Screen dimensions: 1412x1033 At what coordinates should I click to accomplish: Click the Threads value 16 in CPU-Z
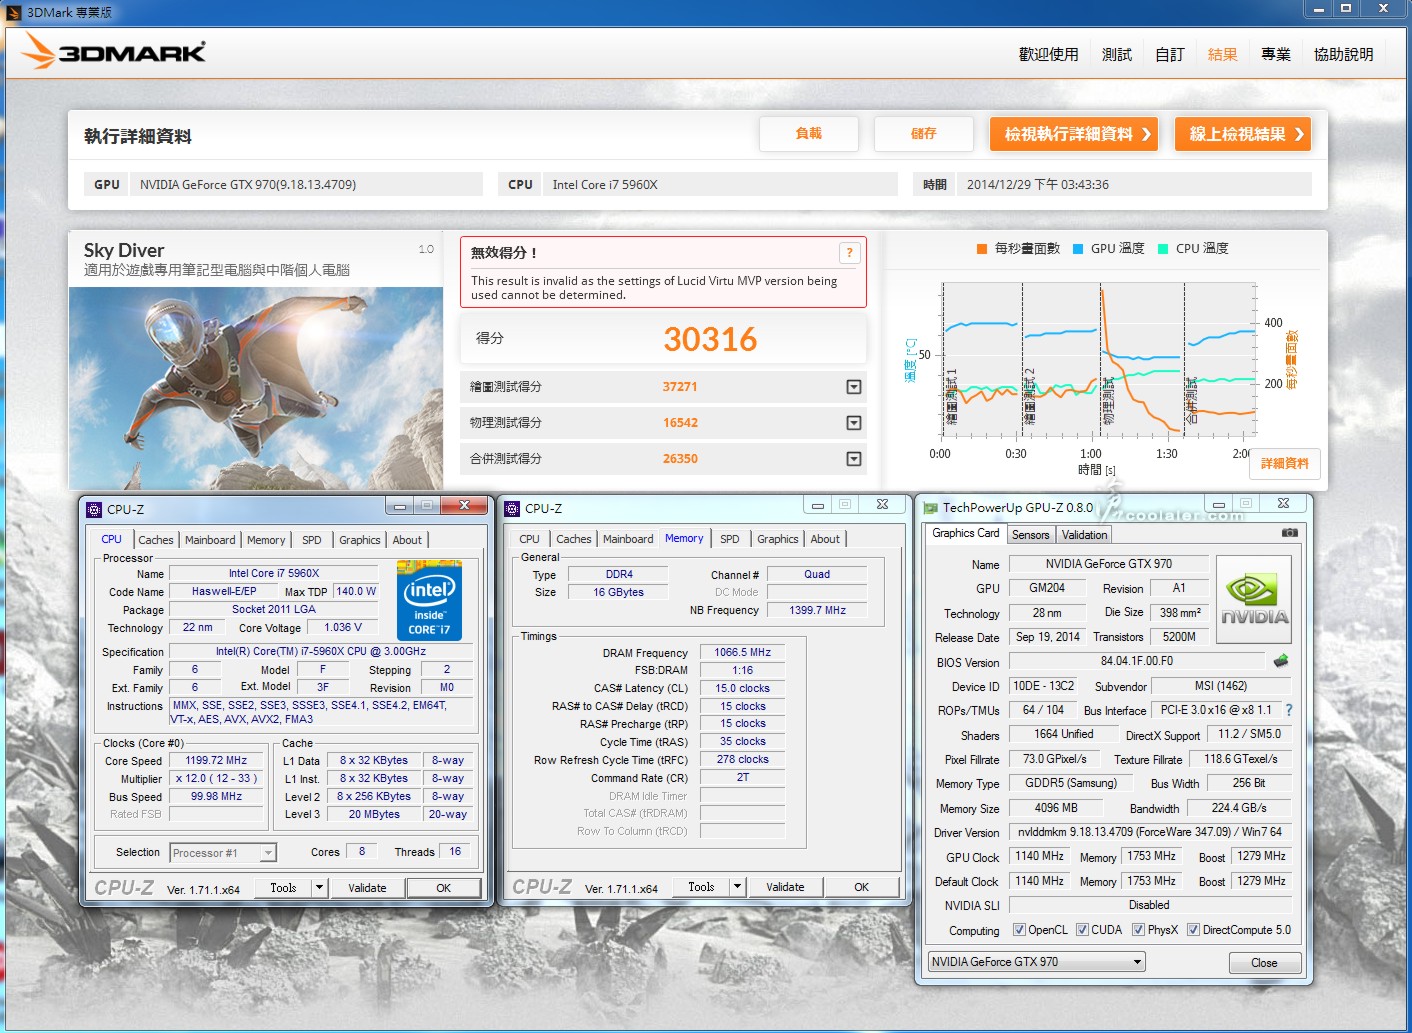click(x=455, y=852)
